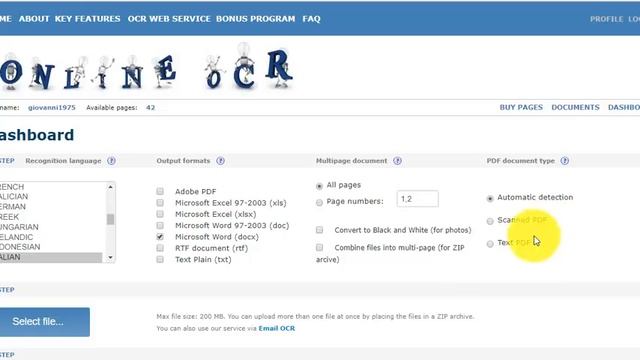This screenshot has width=640, height=360.
Task: Tick Convert to Black and White option
Action: point(320,230)
